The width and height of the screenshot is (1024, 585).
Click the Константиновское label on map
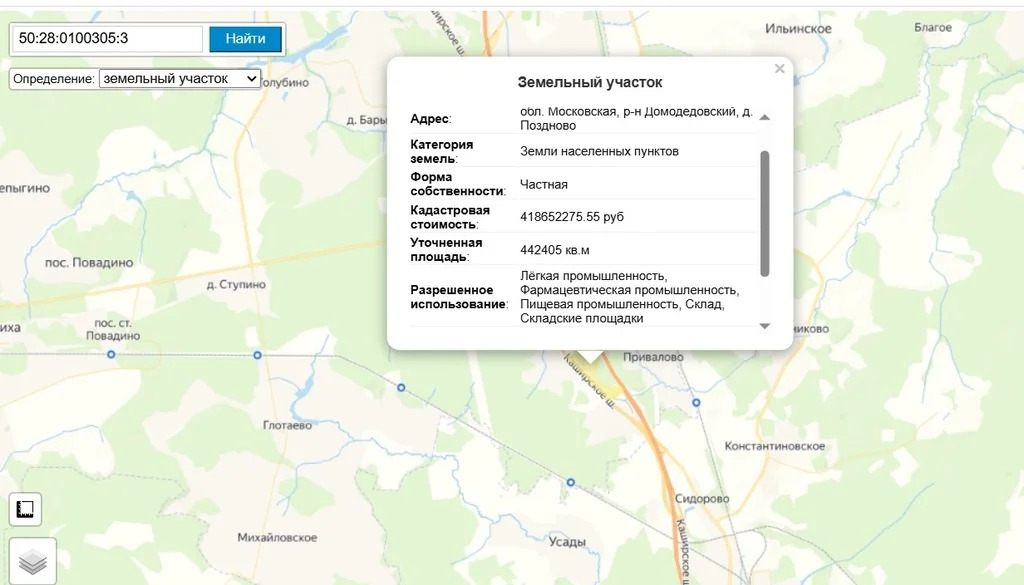click(x=775, y=445)
